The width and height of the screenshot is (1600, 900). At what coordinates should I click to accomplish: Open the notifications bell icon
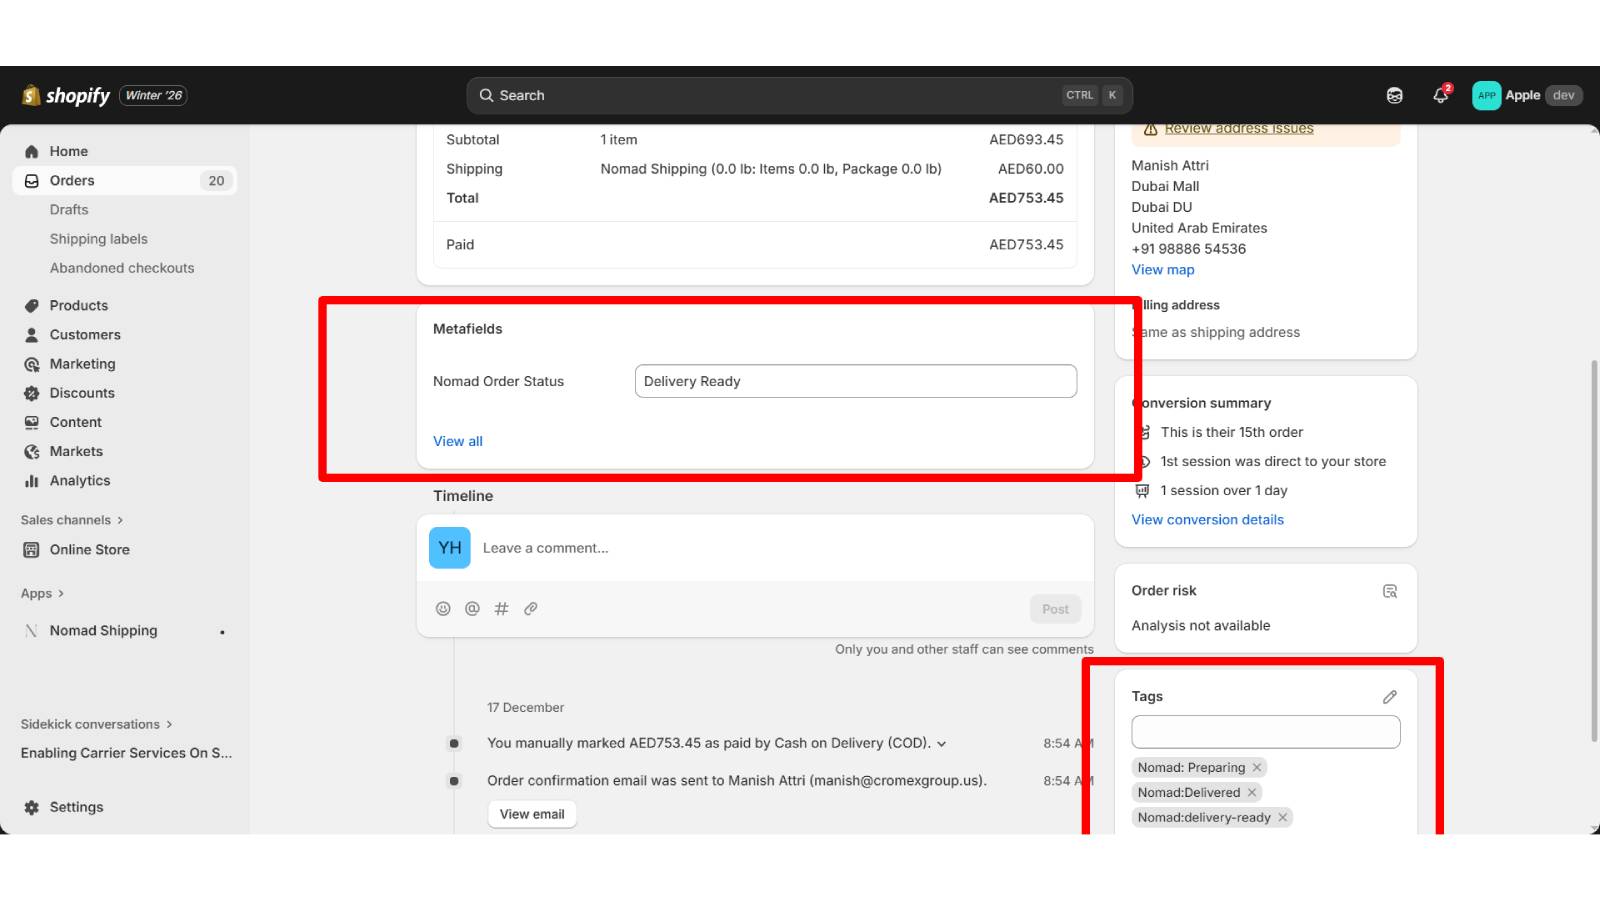pos(1440,95)
